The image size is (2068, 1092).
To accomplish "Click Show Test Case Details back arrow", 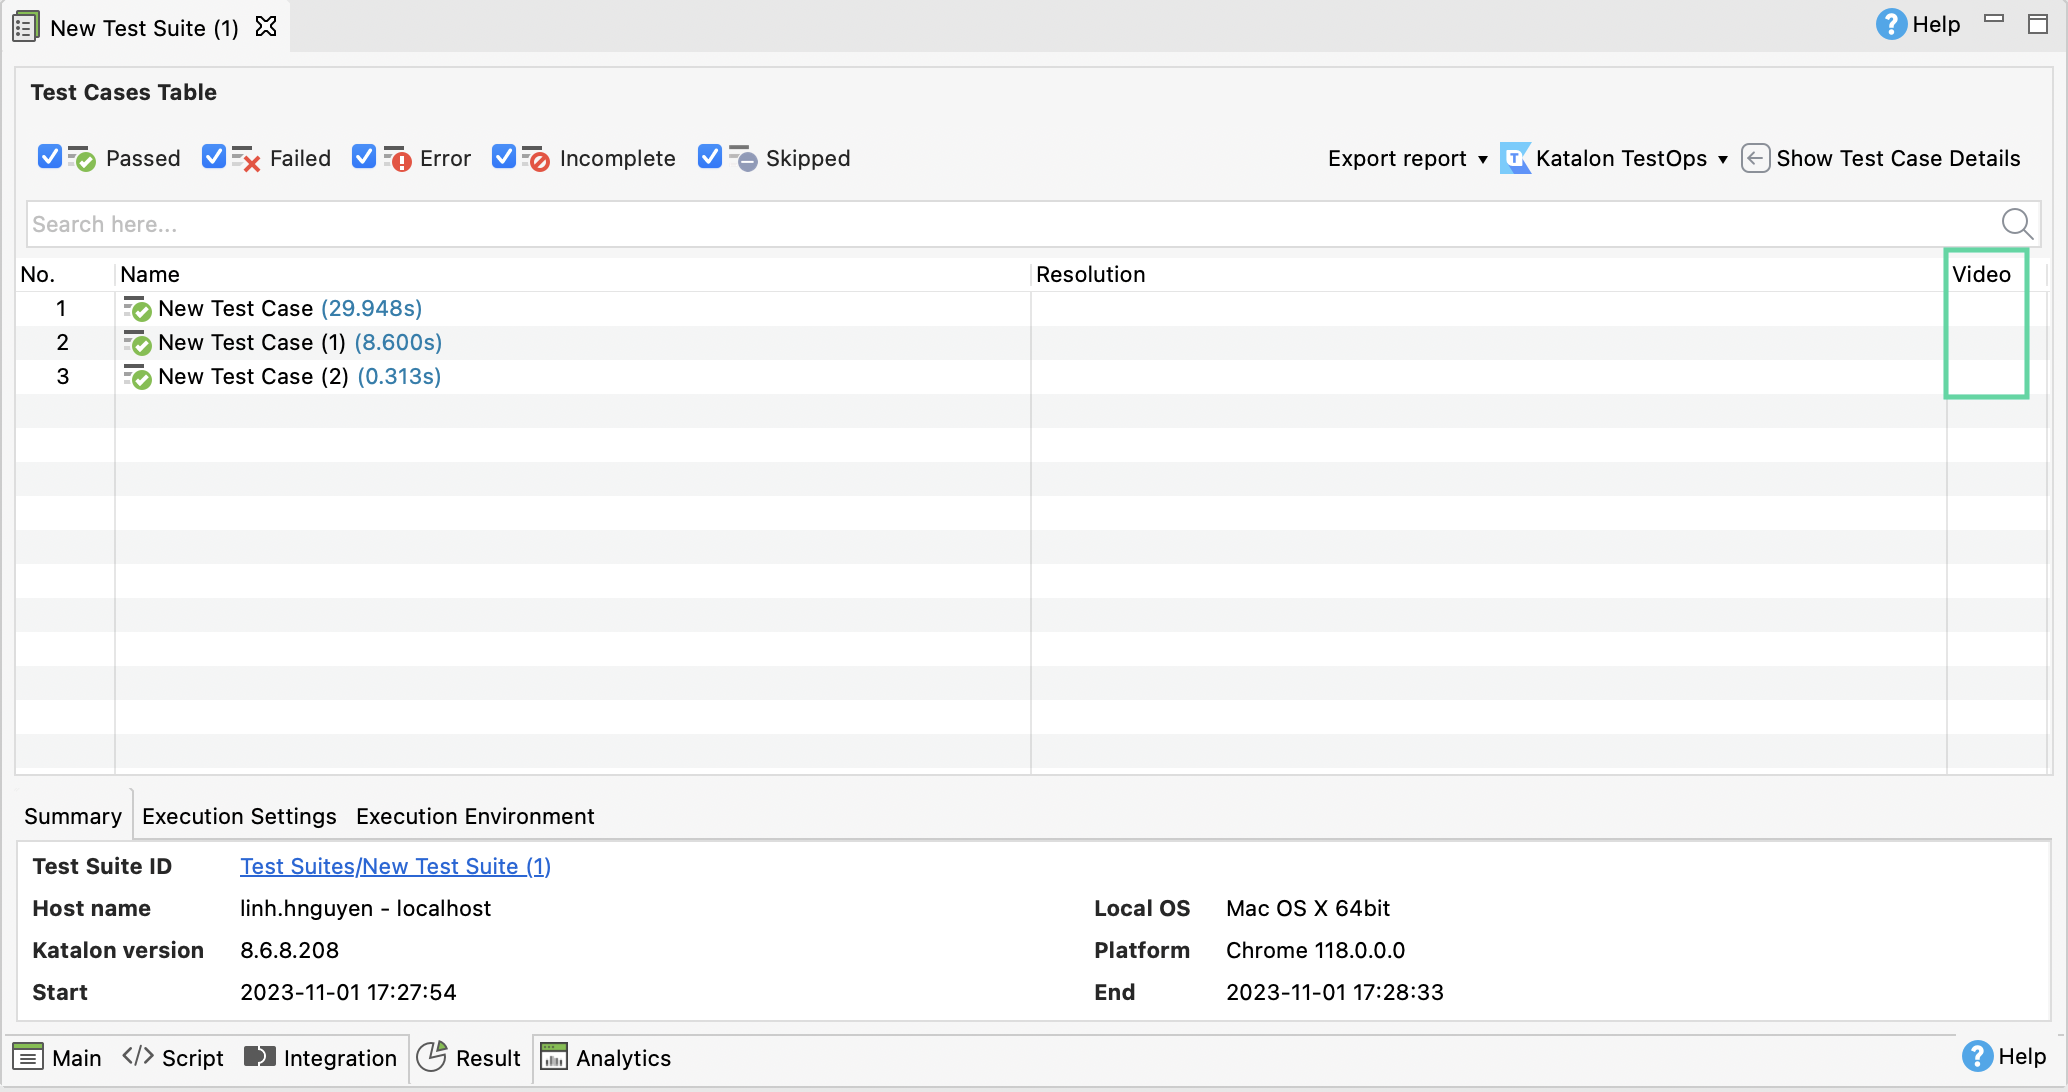I will [x=1756, y=158].
